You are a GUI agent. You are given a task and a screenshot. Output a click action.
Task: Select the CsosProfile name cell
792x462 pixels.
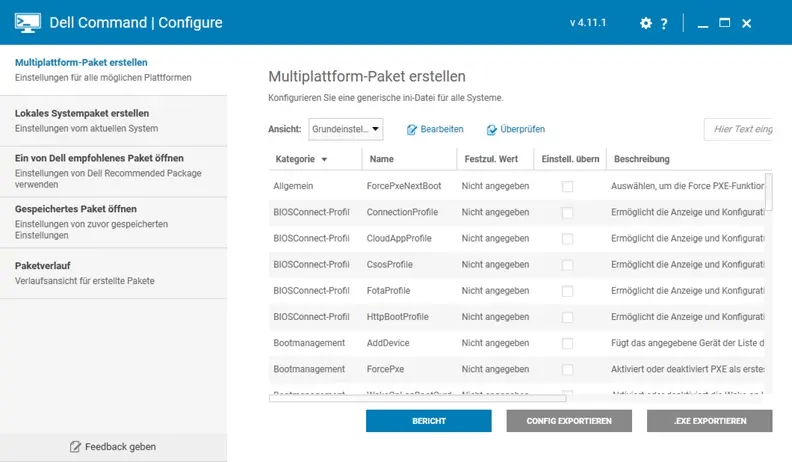pos(389,265)
